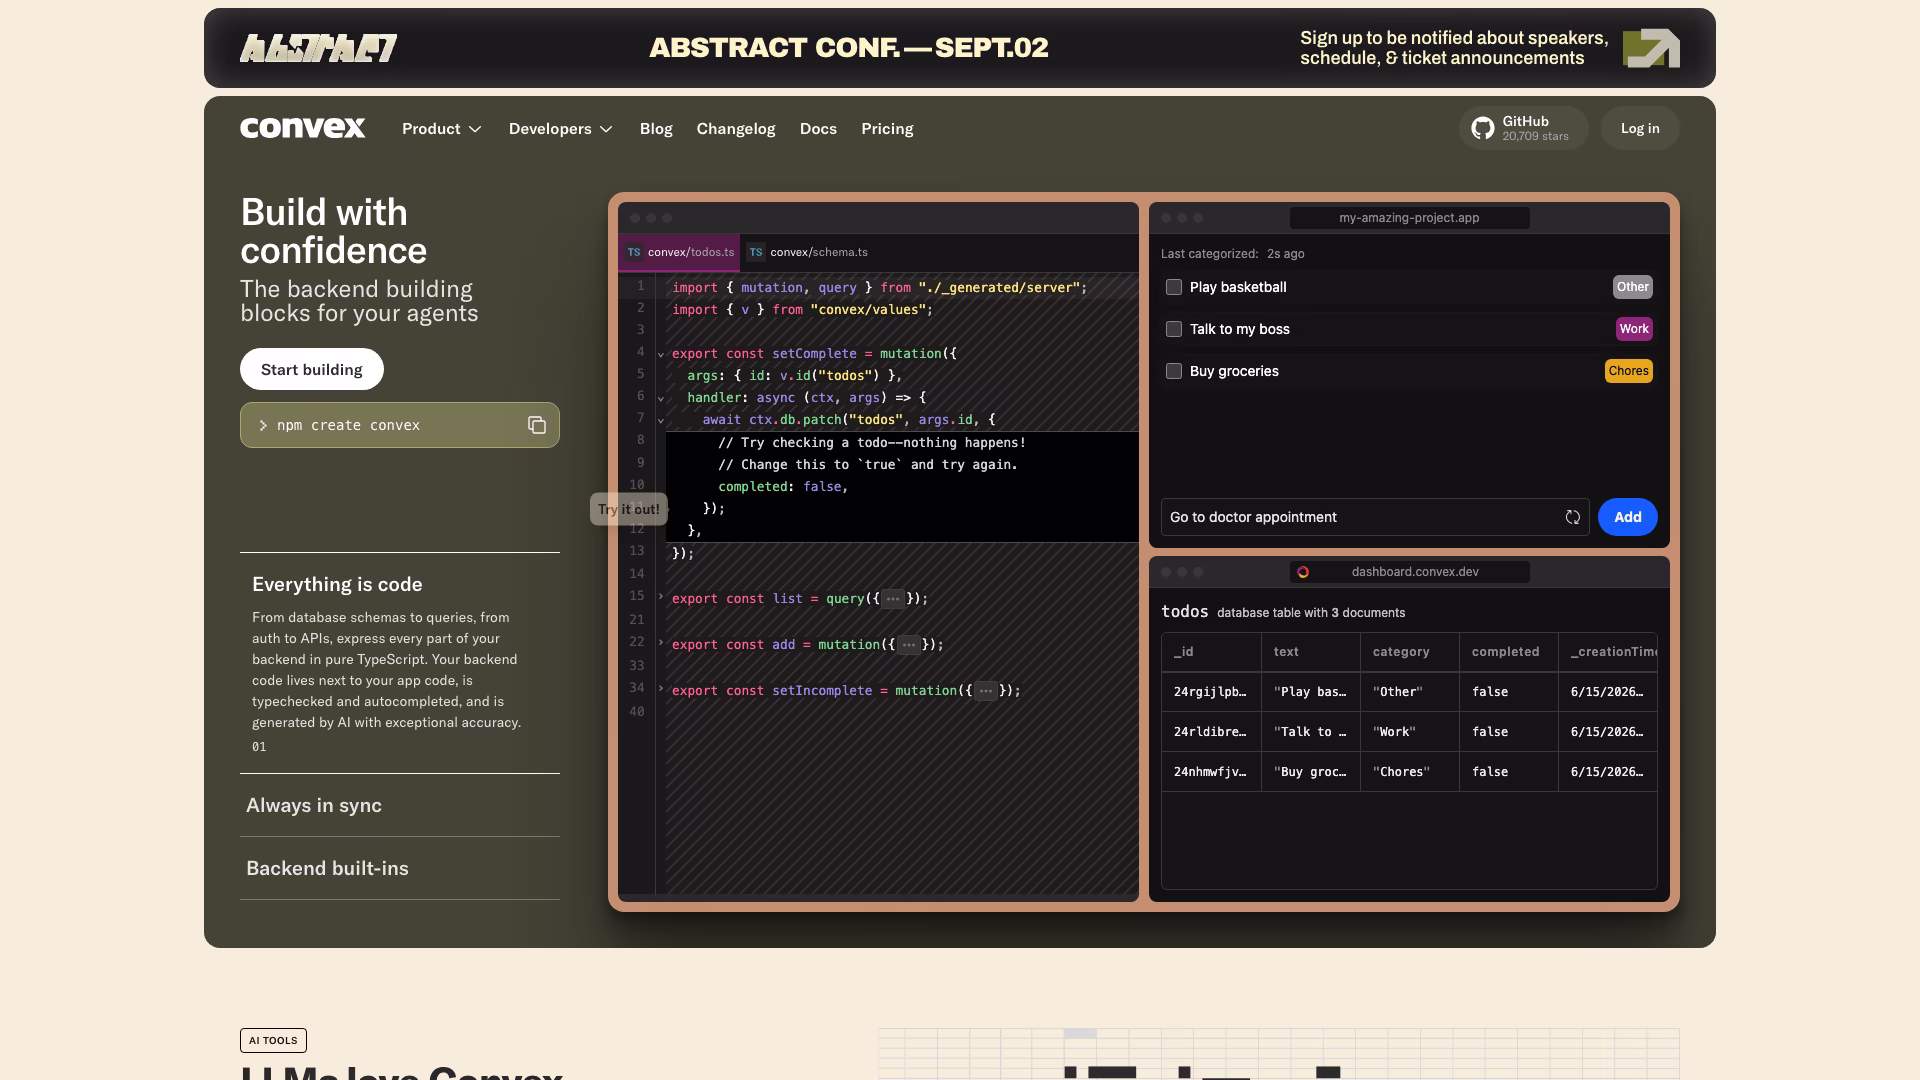Click the category column header

point(1410,652)
